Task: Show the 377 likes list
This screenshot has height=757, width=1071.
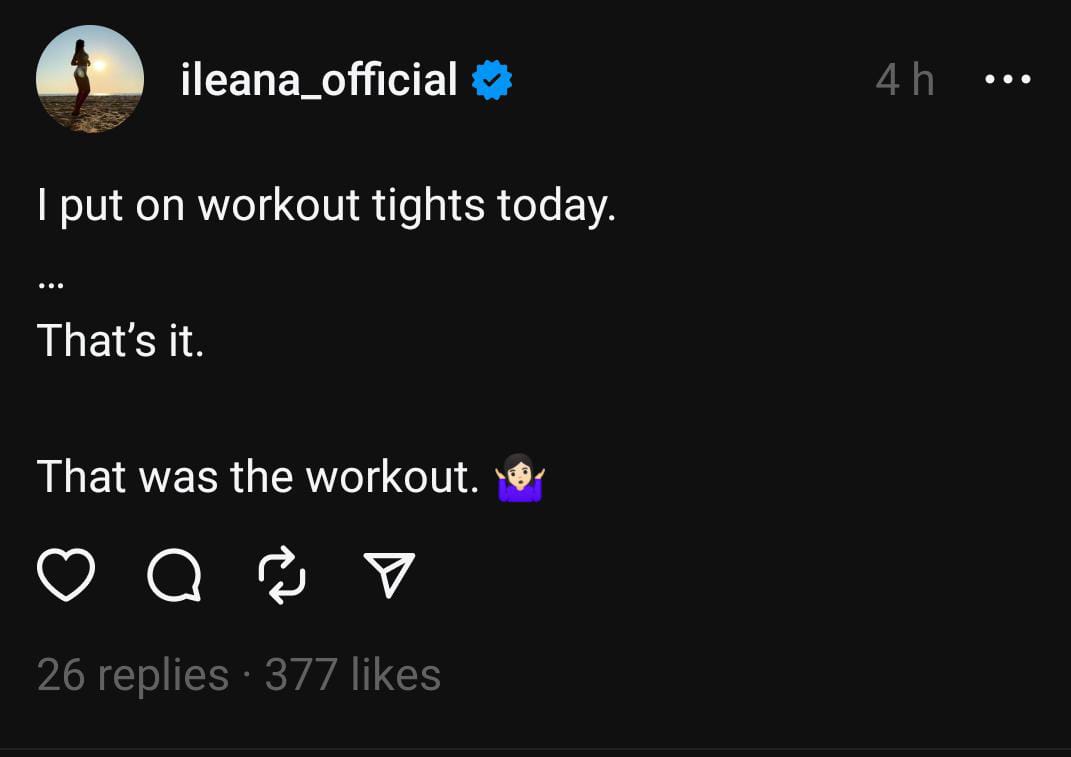Action: [x=353, y=675]
